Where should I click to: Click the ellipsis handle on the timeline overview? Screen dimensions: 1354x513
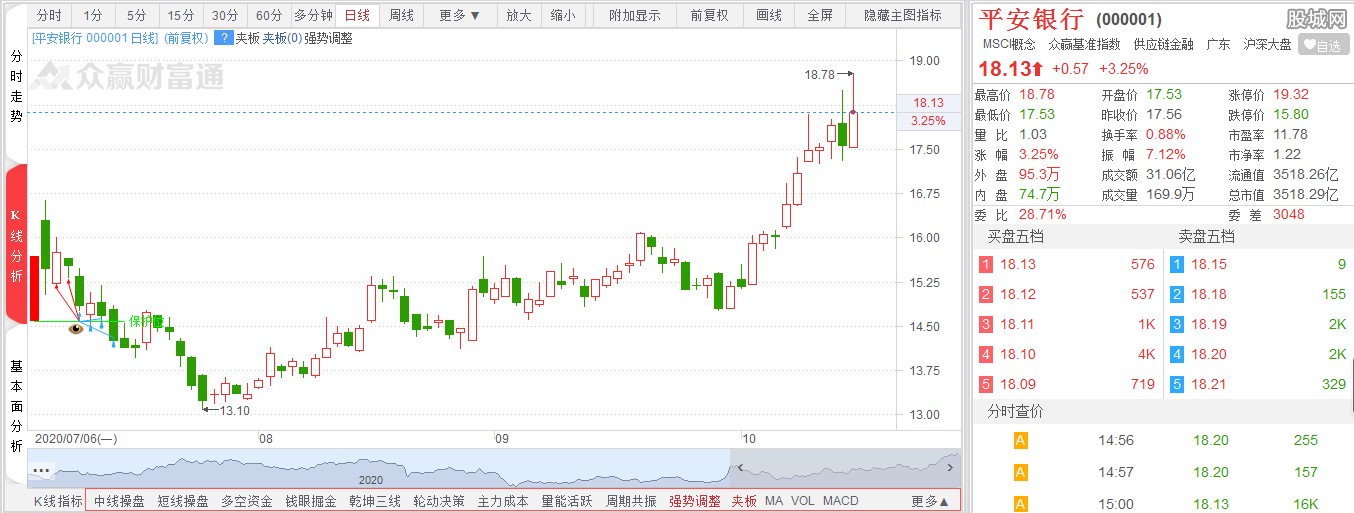point(41,469)
